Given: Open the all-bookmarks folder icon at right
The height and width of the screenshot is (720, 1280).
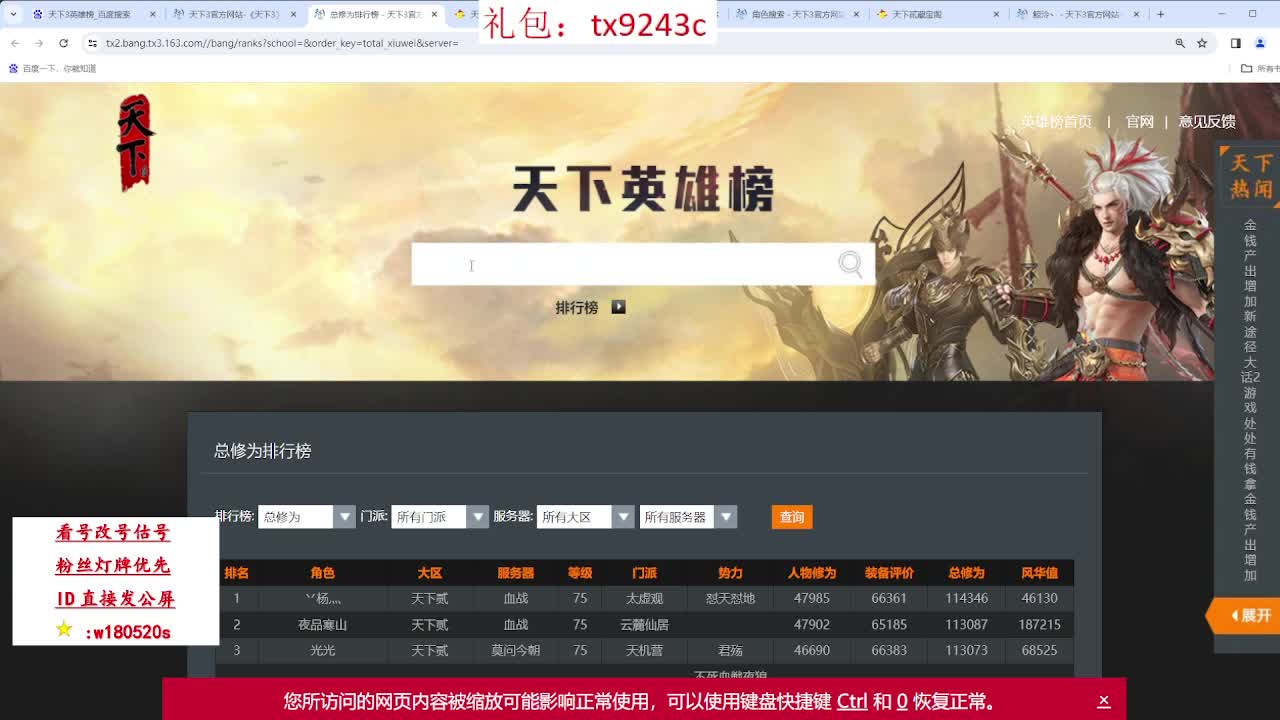Looking at the screenshot, I should click(1246, 68).
